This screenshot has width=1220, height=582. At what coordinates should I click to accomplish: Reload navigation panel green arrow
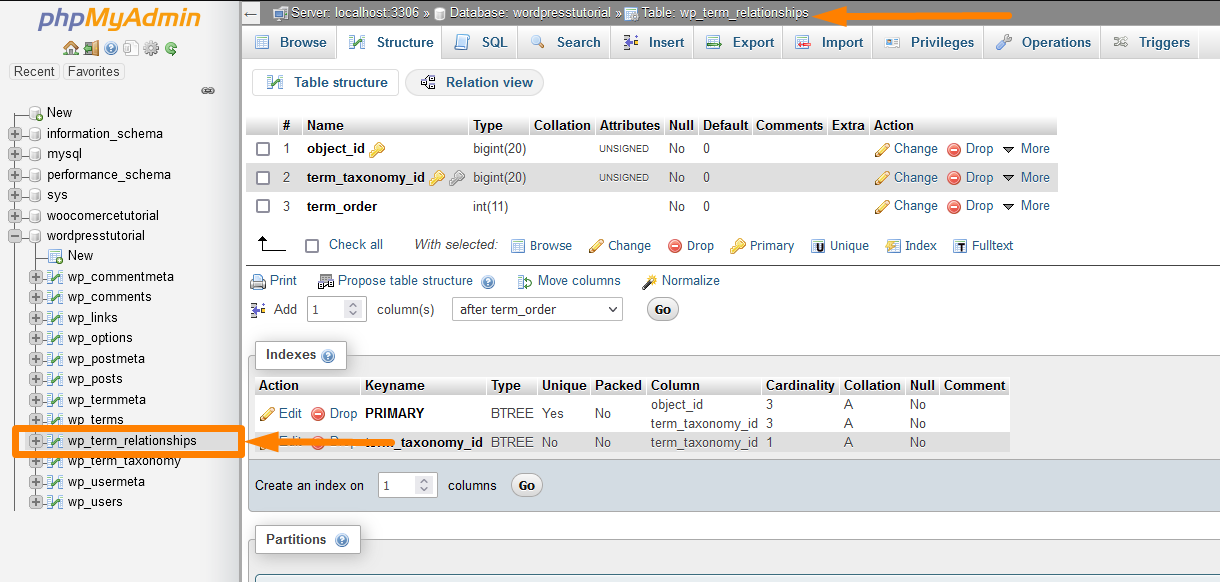(171, 48)
